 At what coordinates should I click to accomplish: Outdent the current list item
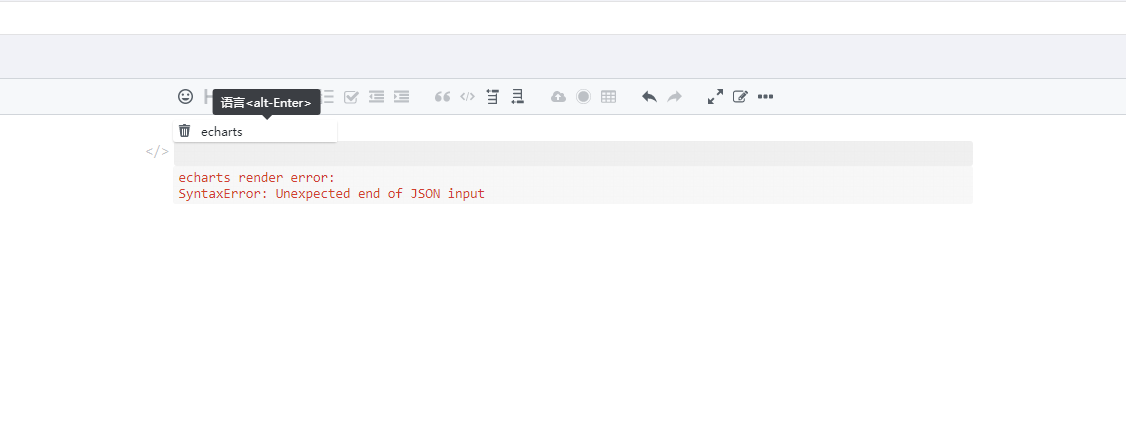coord(376,96)
